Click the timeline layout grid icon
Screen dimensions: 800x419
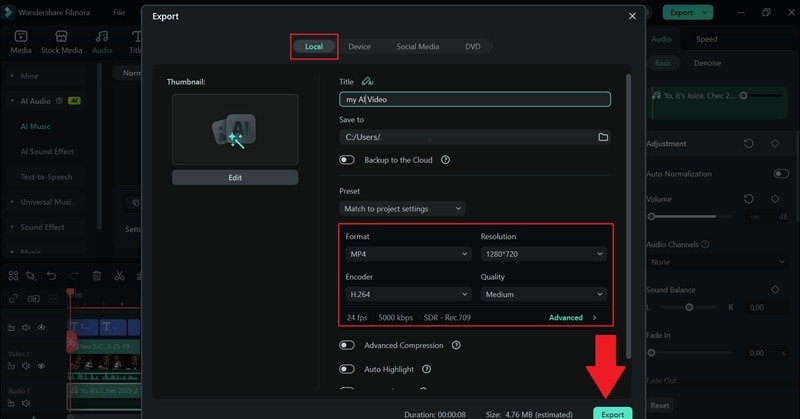[x=13, y=276]
